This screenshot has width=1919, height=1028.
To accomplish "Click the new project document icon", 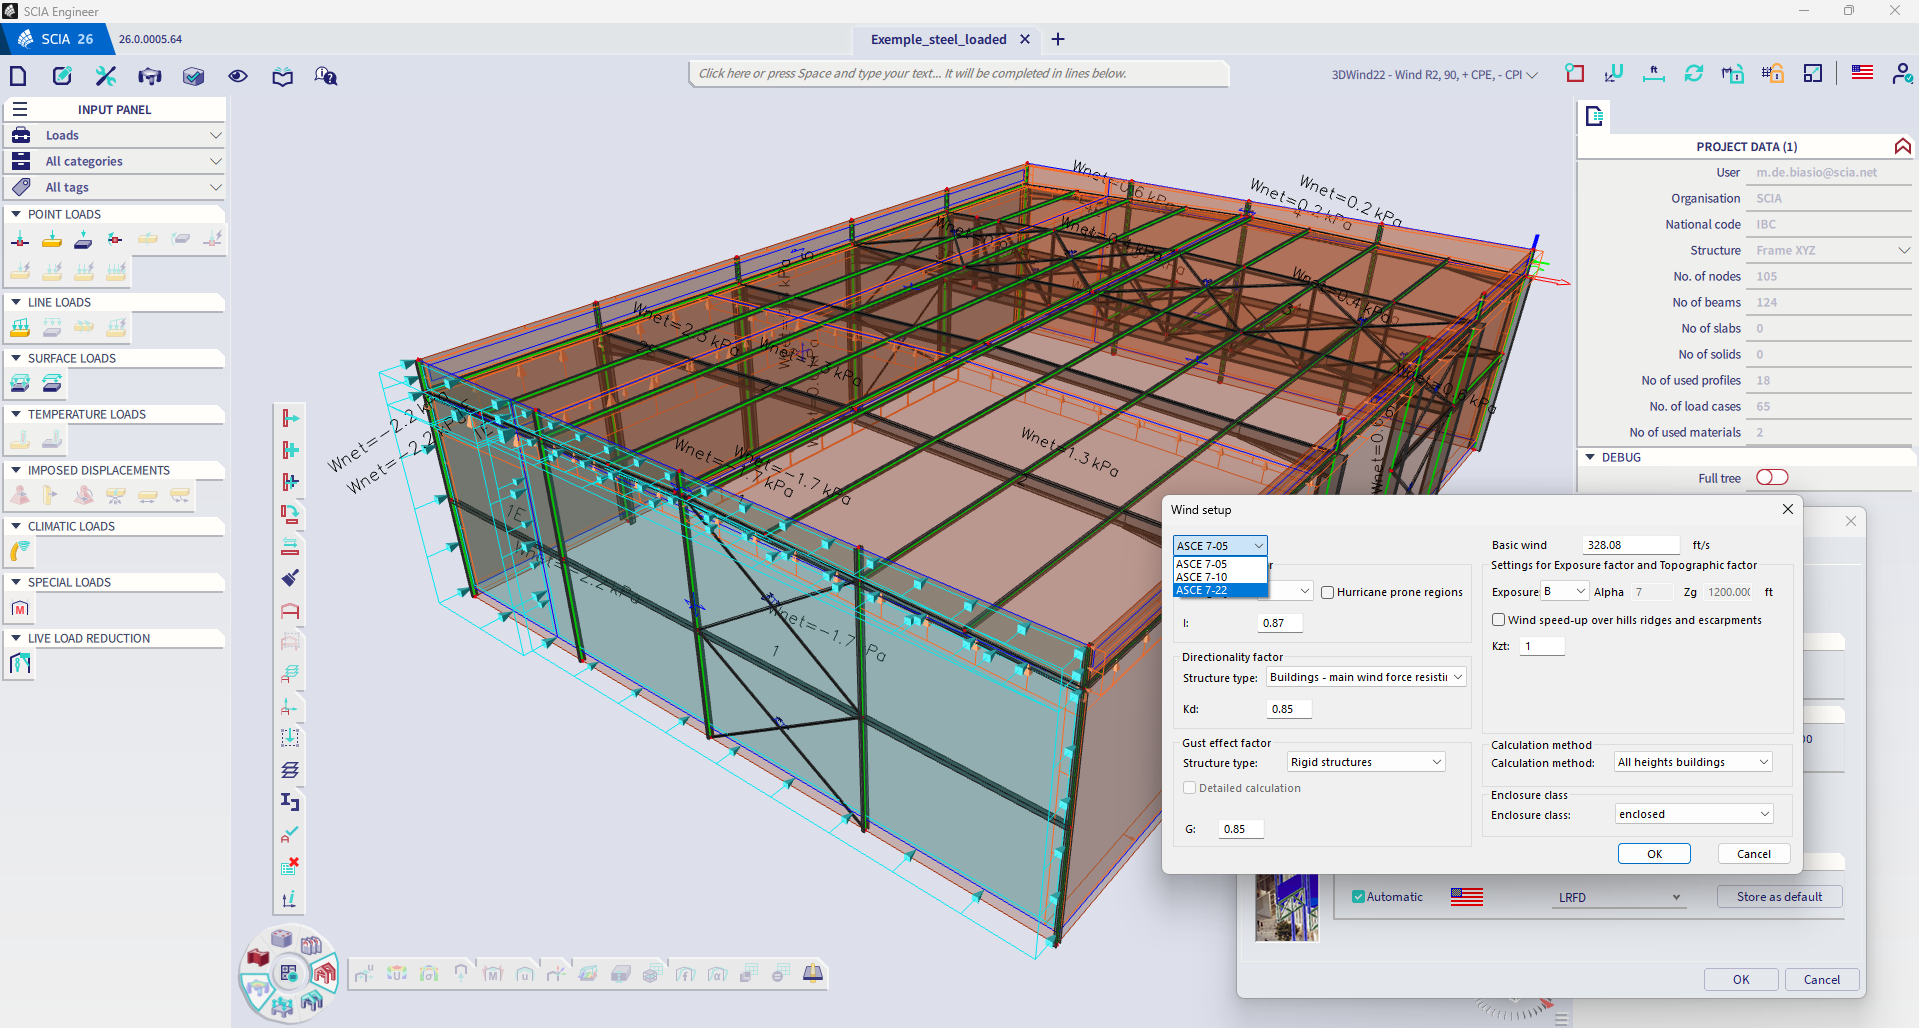I will [18, 76].
